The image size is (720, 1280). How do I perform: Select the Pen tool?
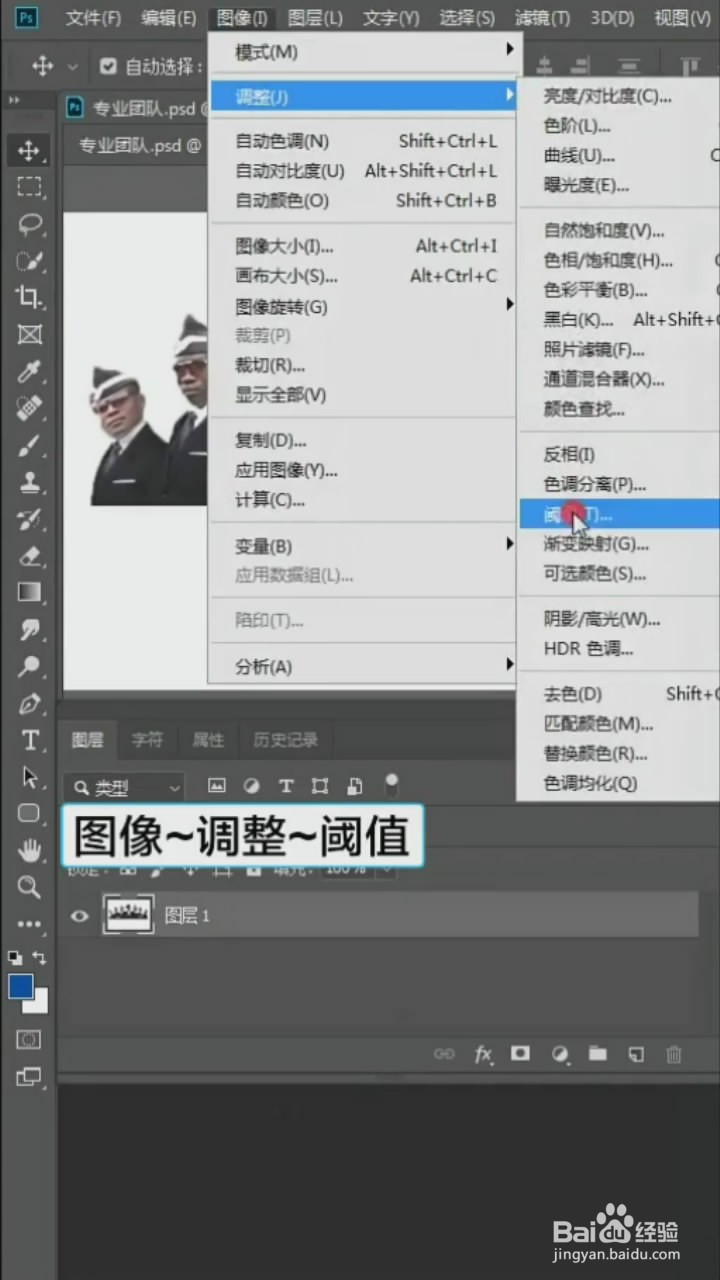(x=29, y=703)
